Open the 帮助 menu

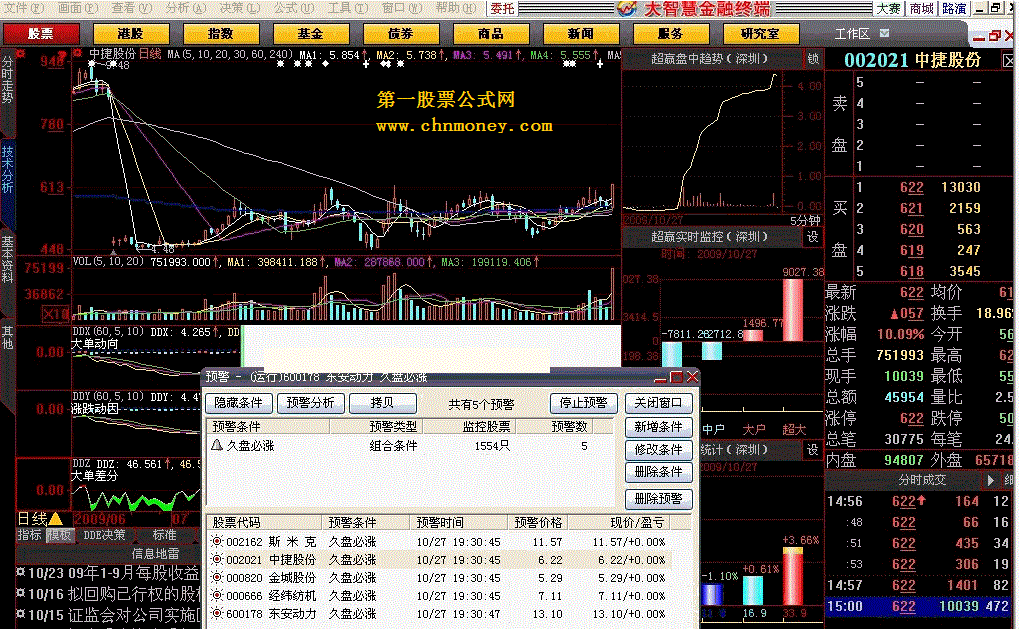(455, 8)
